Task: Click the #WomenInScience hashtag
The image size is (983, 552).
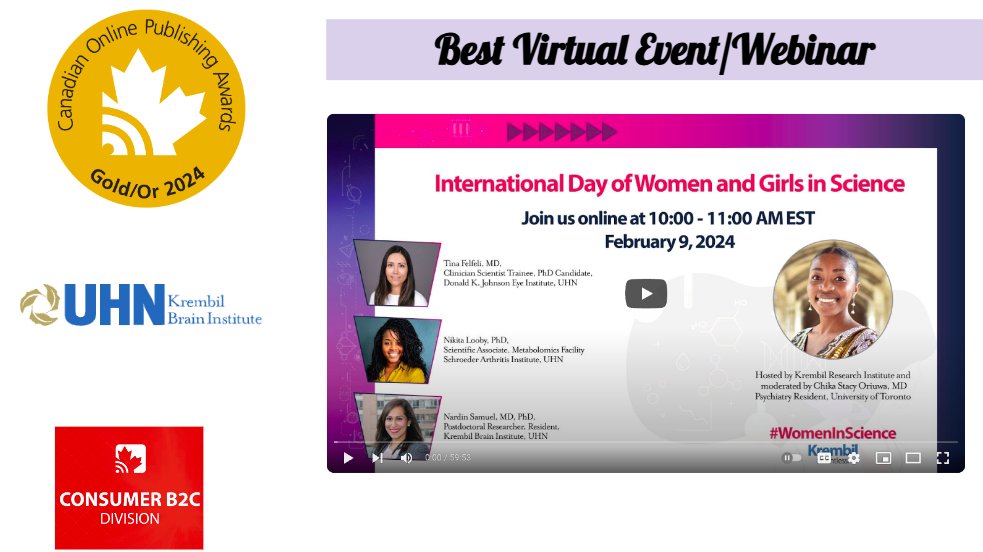Action: click(833, 433)
